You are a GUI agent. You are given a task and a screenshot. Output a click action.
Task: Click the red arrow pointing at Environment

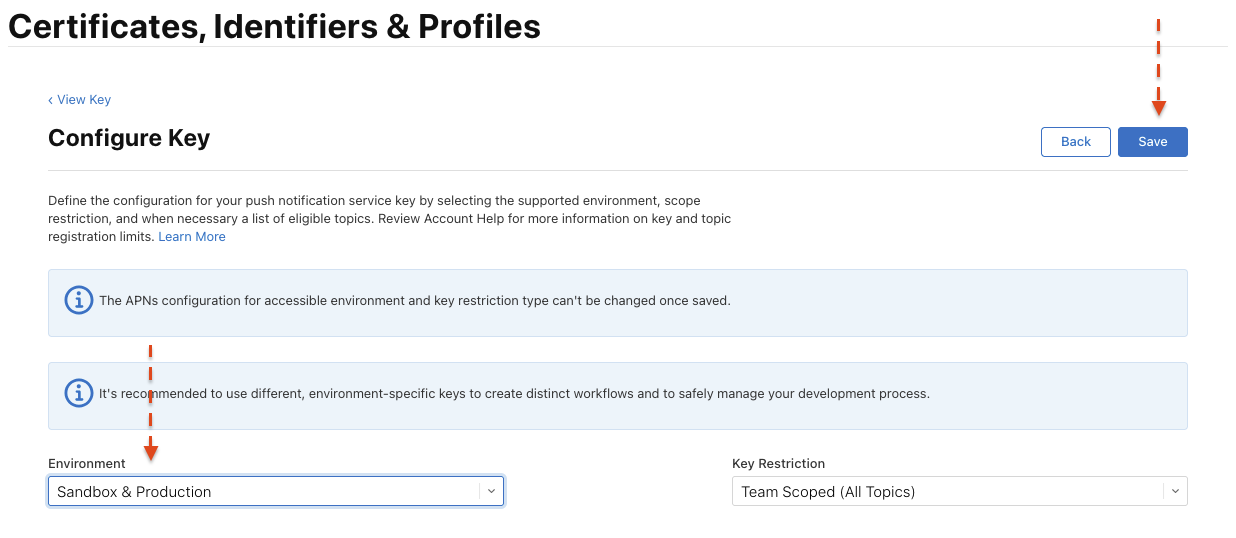(151, 450)
